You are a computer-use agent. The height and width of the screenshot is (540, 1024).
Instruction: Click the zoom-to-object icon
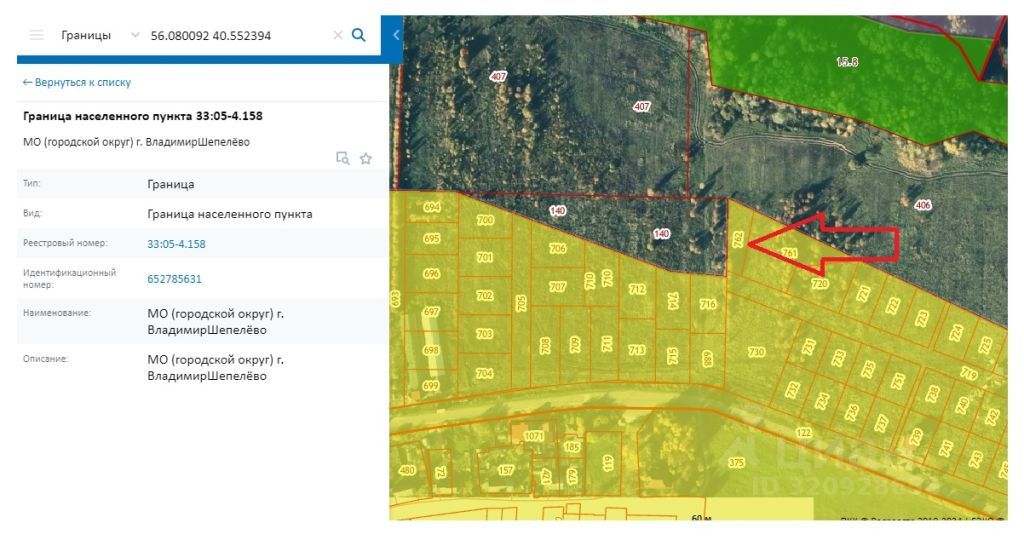[x=343, y=158]
